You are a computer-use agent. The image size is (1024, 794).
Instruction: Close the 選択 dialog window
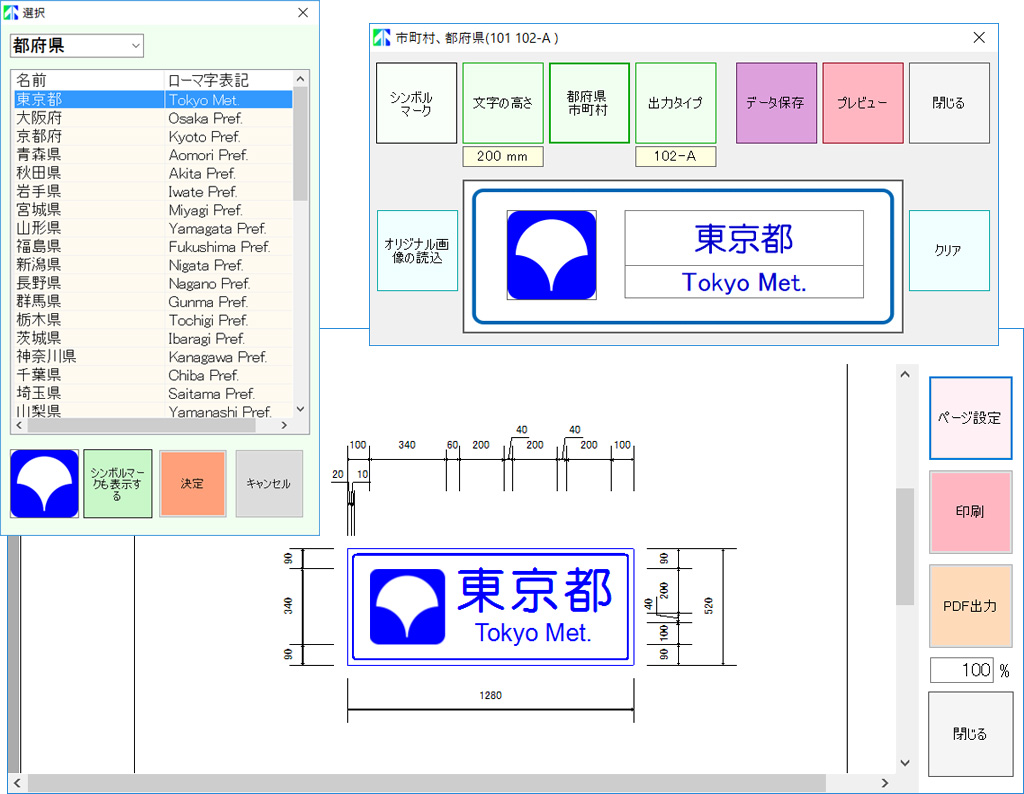click(303, 12)
